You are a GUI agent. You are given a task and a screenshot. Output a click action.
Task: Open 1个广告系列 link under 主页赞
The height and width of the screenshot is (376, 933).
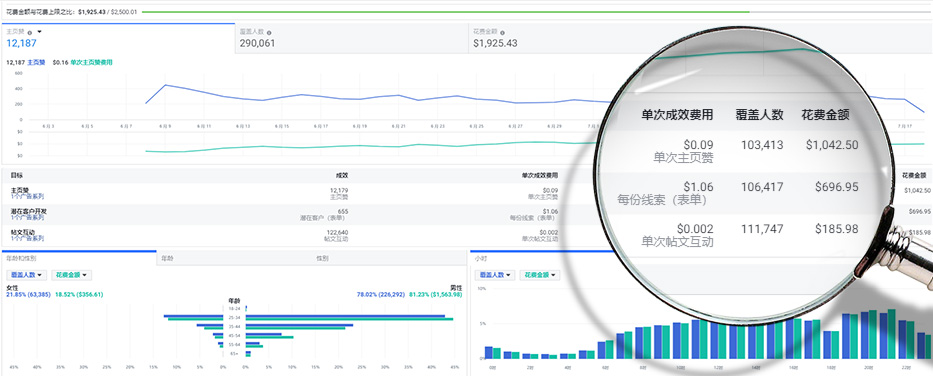click(x=27, y=196)
